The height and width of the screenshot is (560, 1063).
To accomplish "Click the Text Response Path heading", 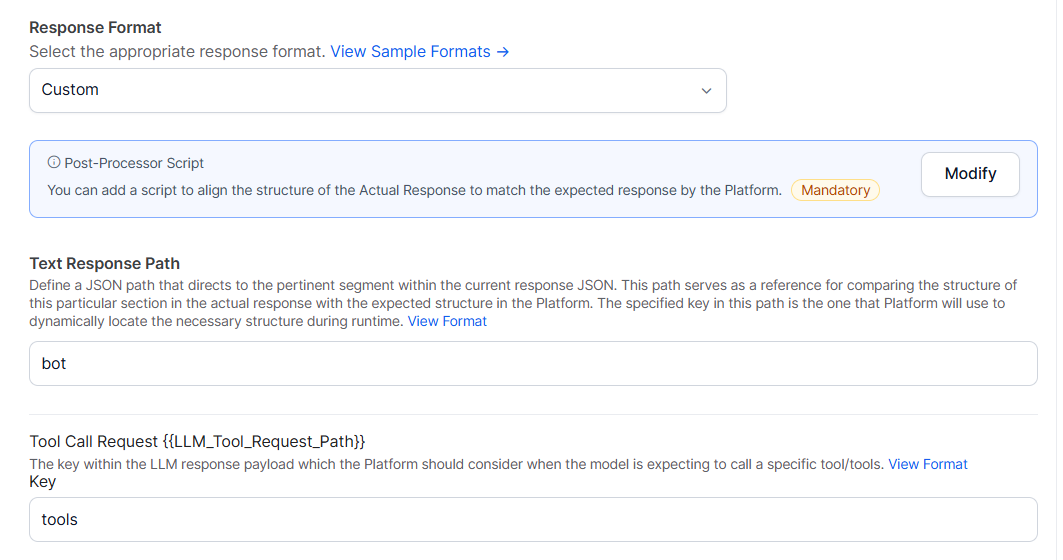I will coord(104,263).
